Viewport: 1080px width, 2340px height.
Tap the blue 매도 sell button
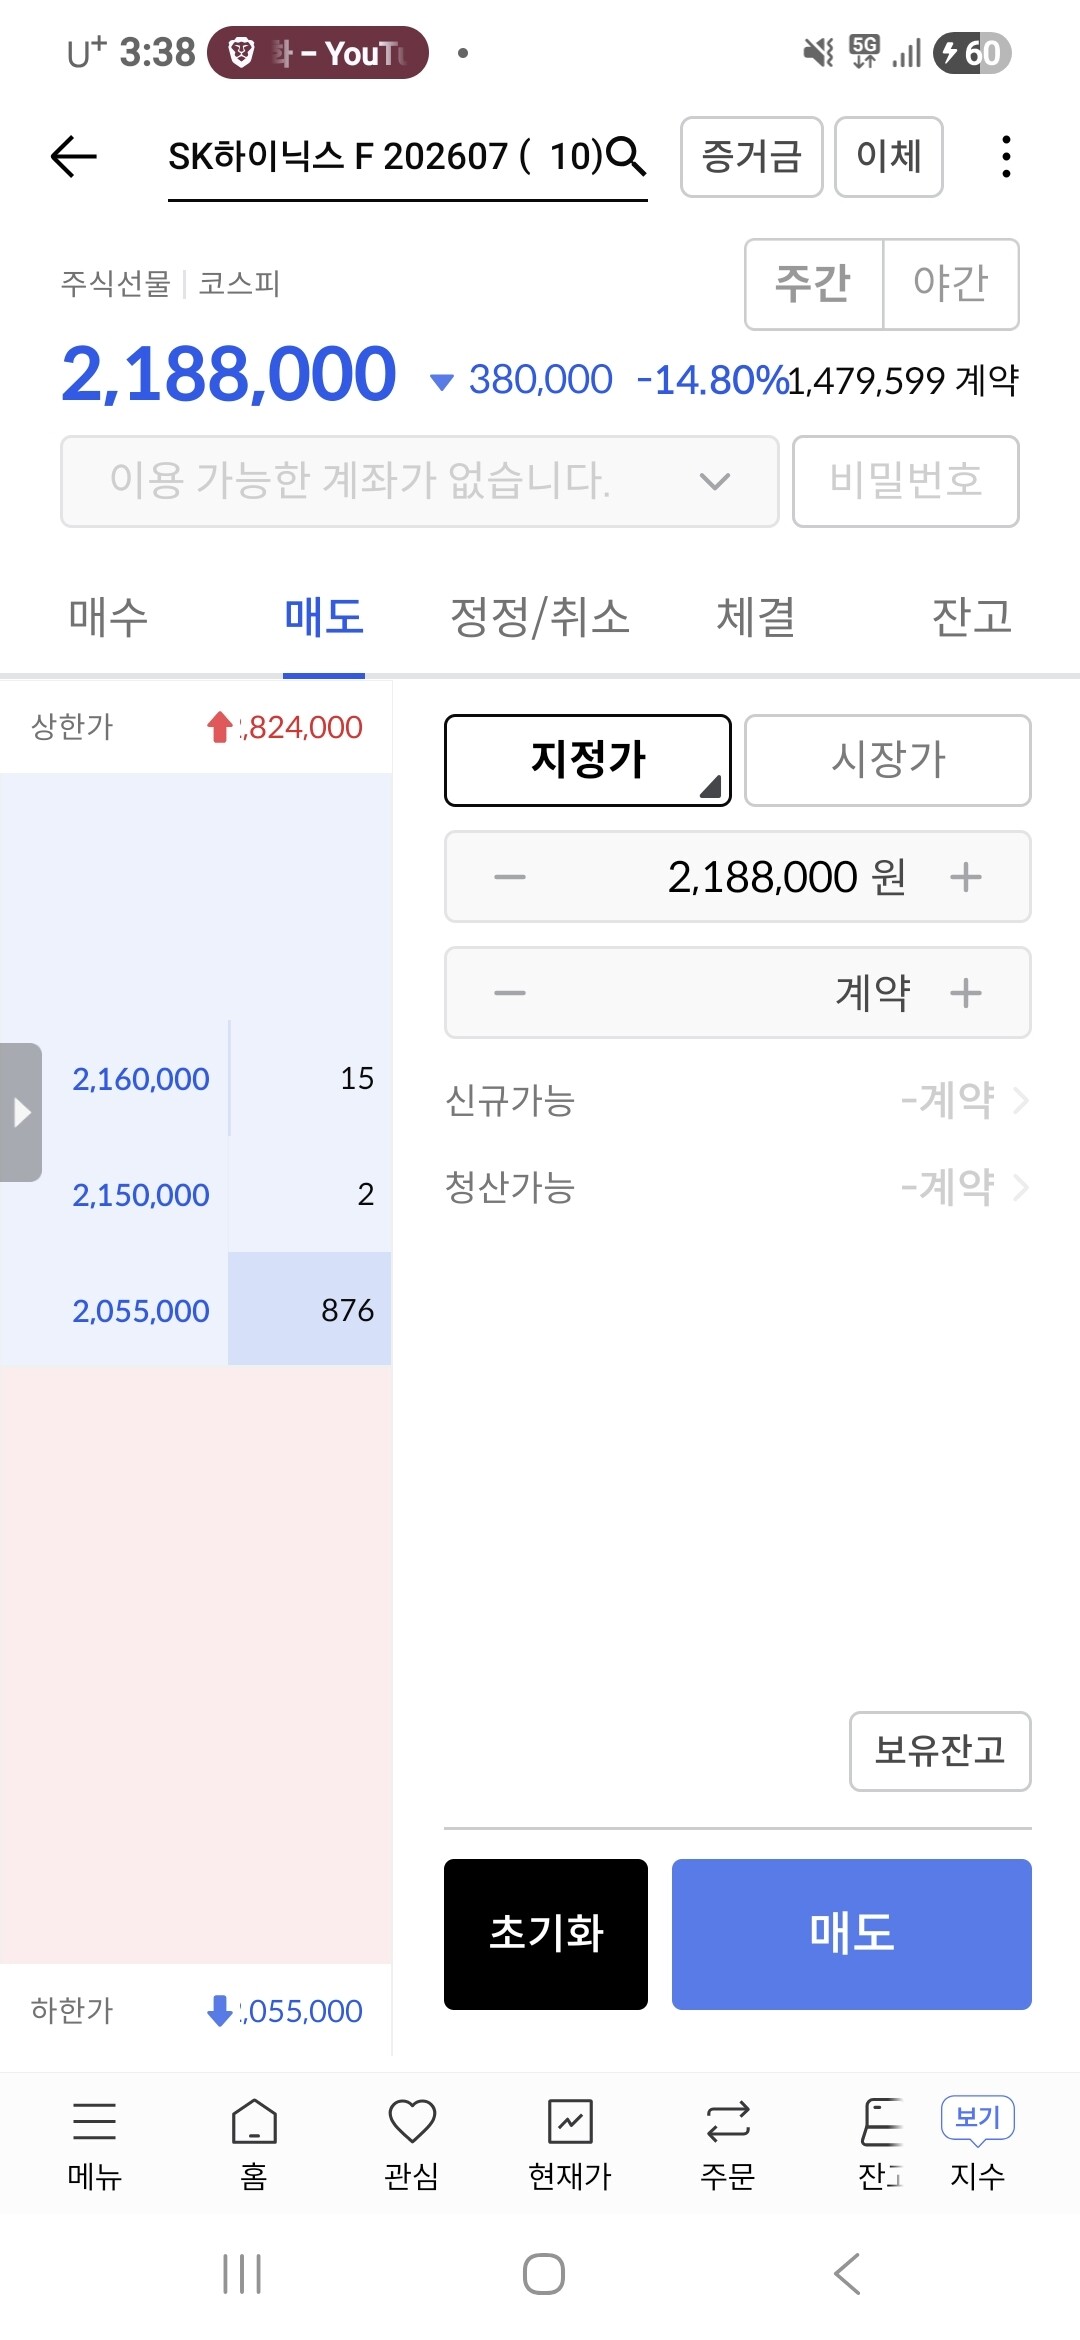852,1934
